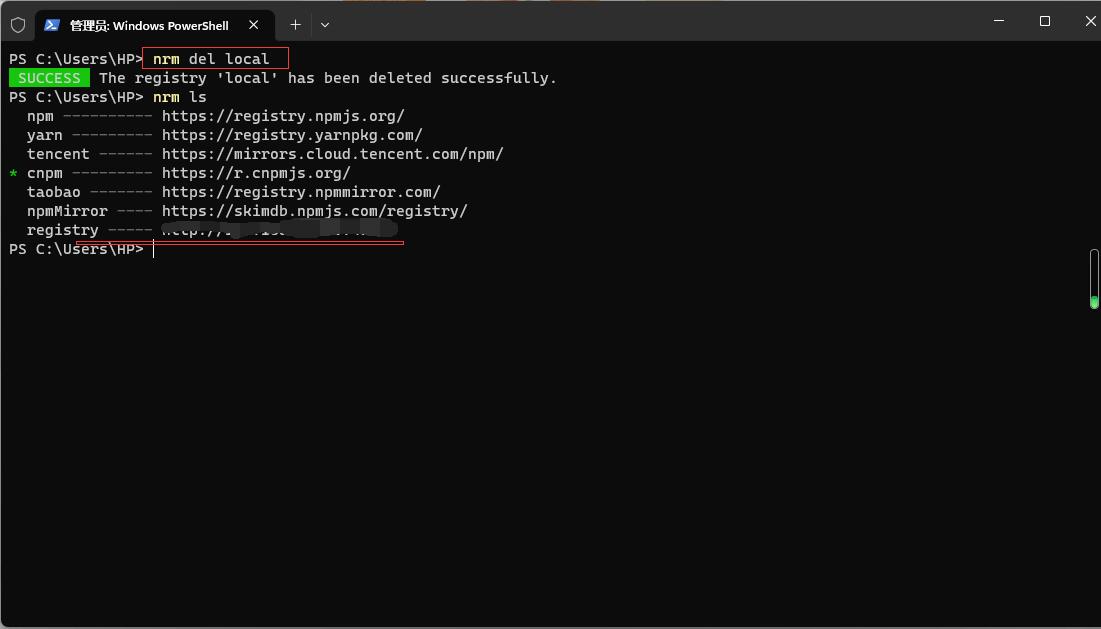Click the green SUCCESS badge

coord(49,78)
